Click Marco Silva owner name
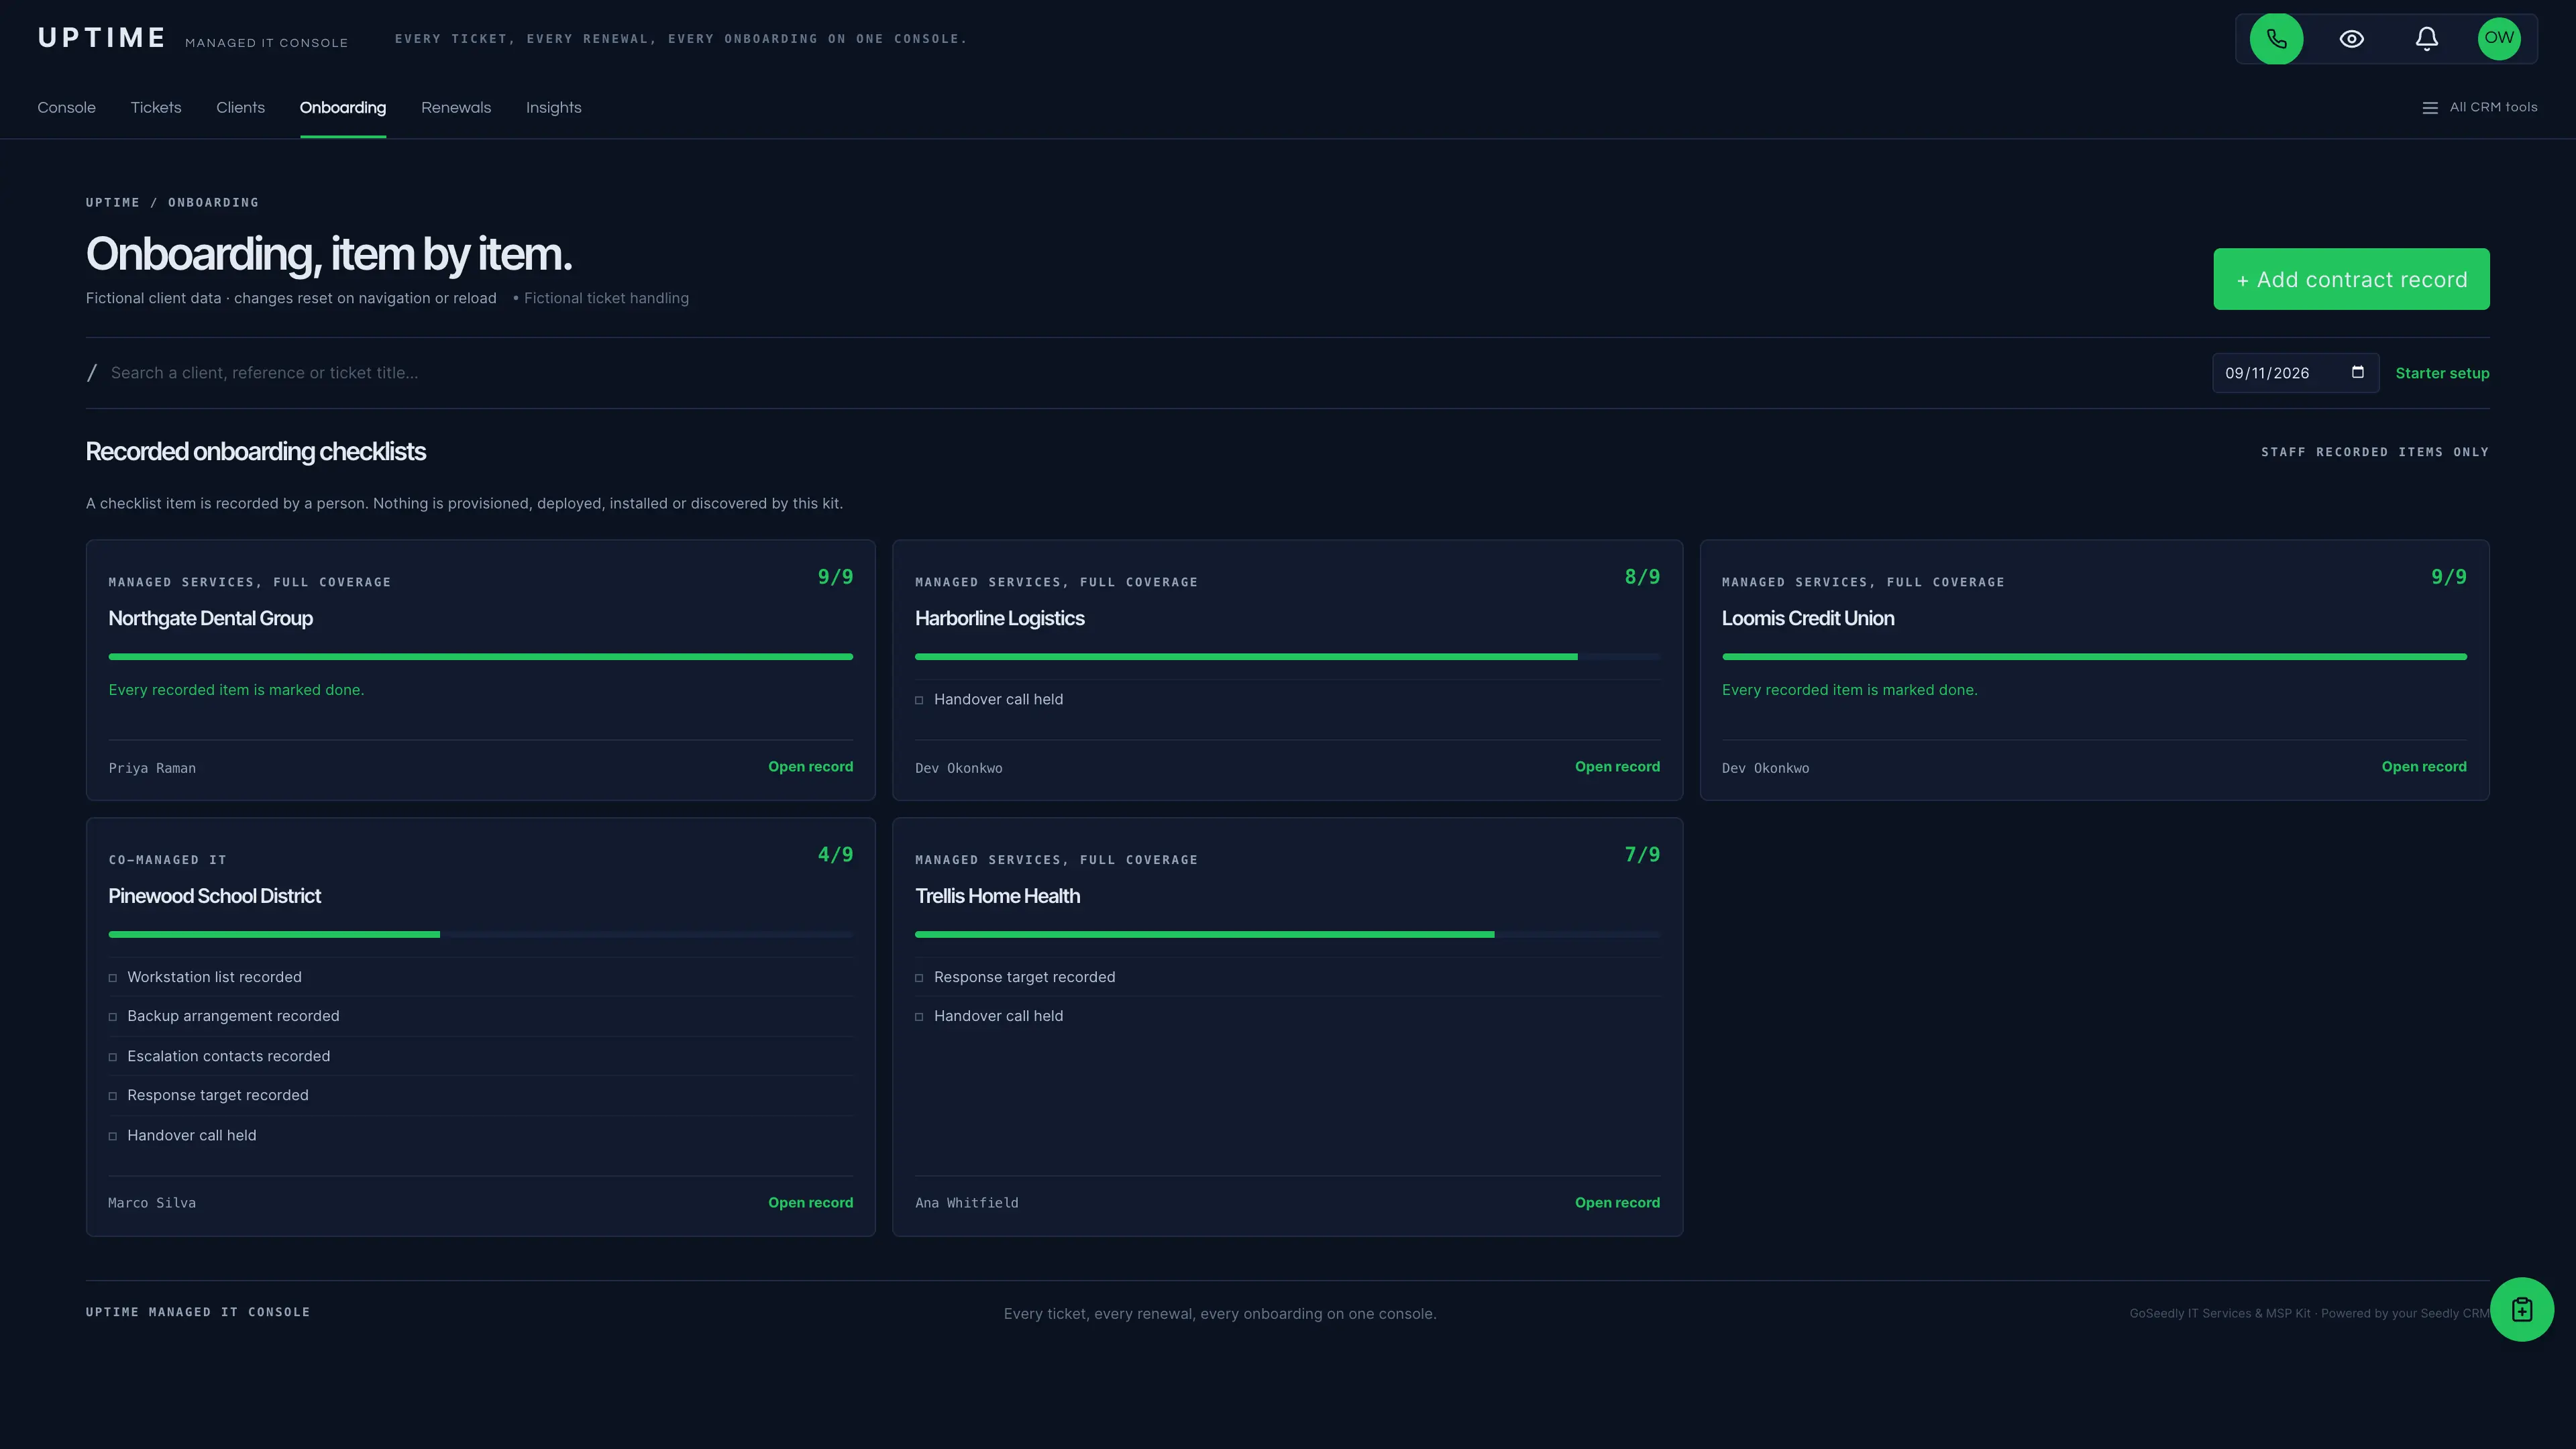Screen dimensions: 2576x1449 pyautogui.click(x=152, y=1203)
